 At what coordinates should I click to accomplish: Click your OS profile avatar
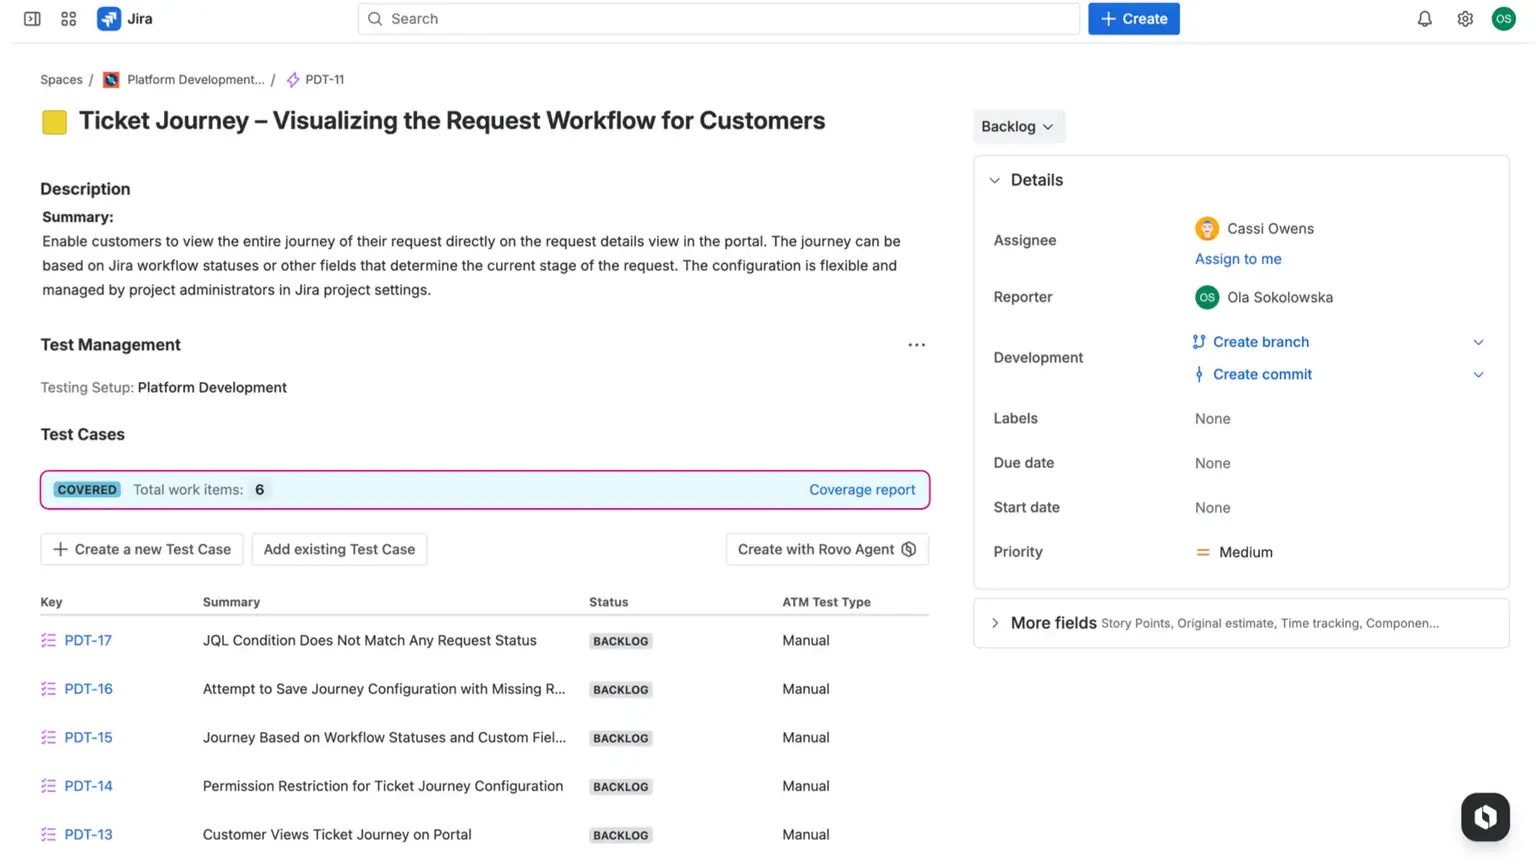point(1503,18)
